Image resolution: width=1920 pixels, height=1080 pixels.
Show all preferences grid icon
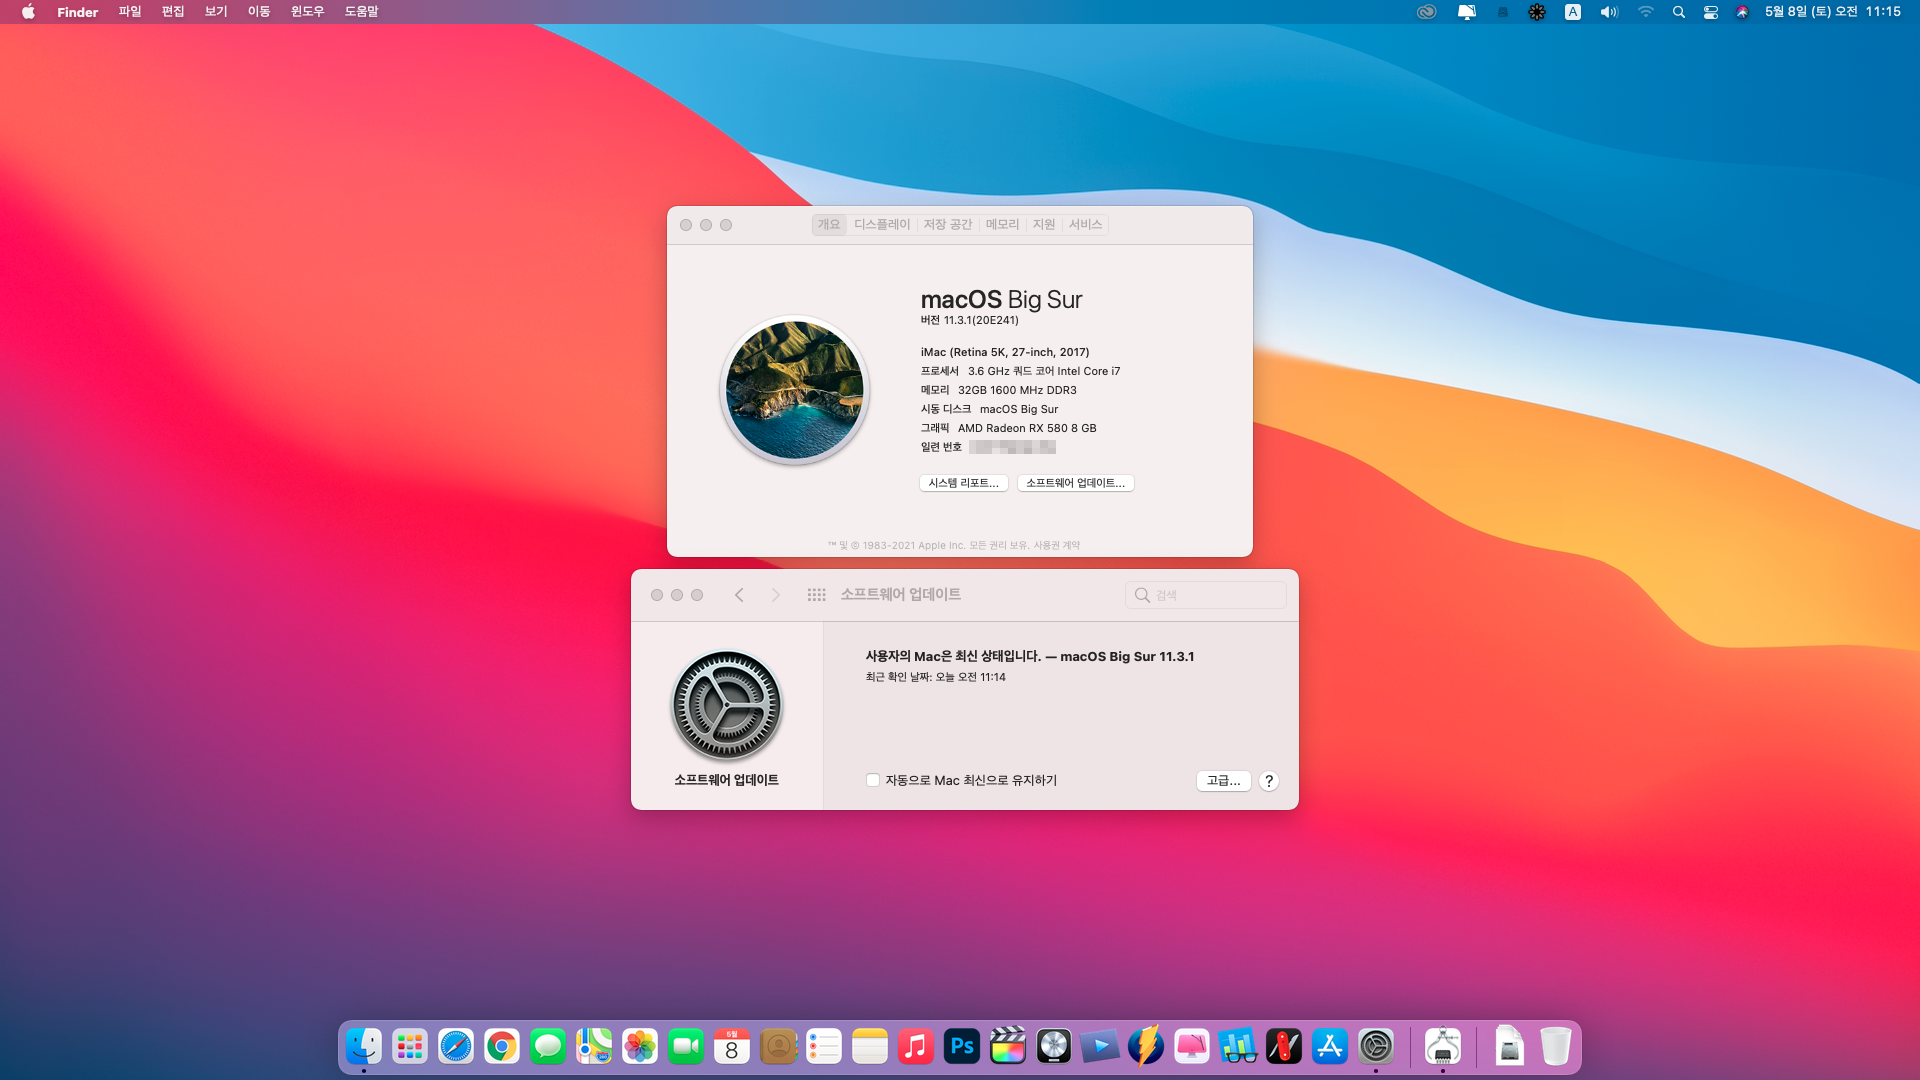[816, 595]
